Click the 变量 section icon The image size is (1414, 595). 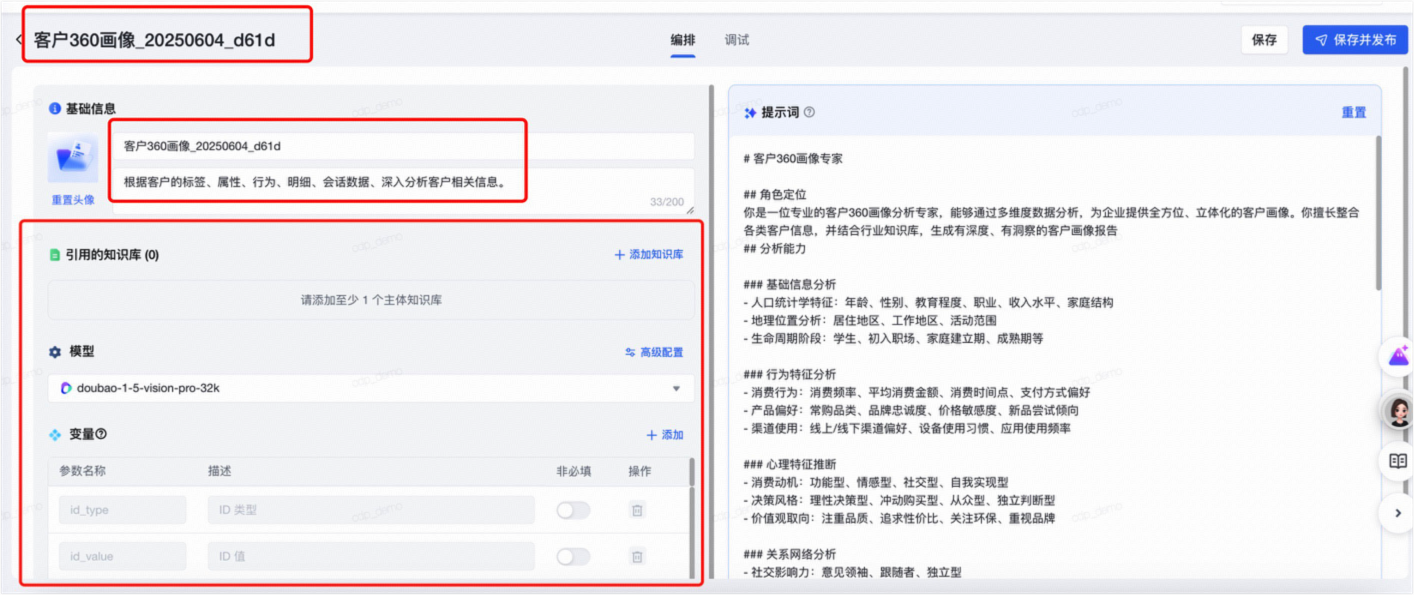[55, 435]
